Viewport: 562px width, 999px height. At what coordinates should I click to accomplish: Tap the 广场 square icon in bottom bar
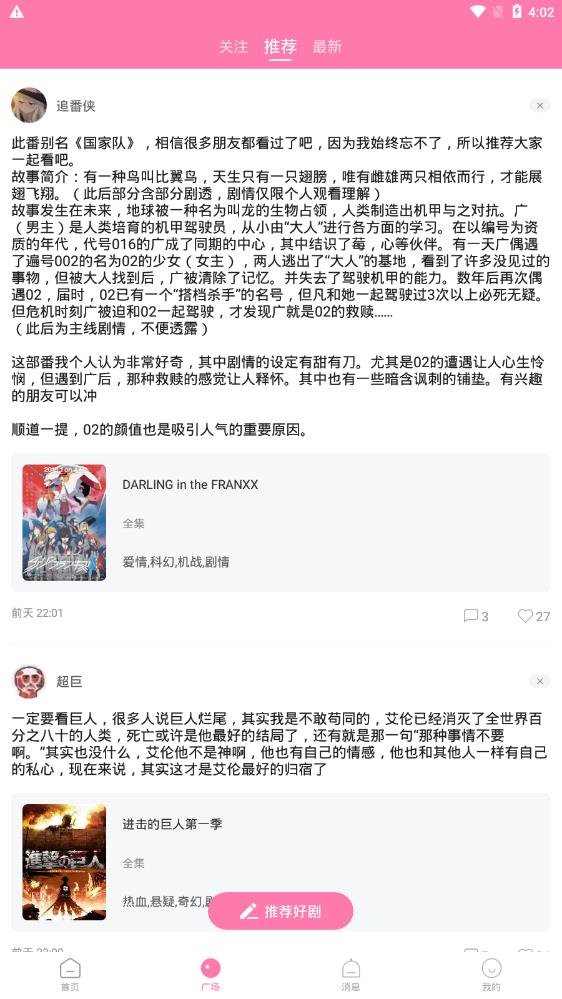[210, 969]
